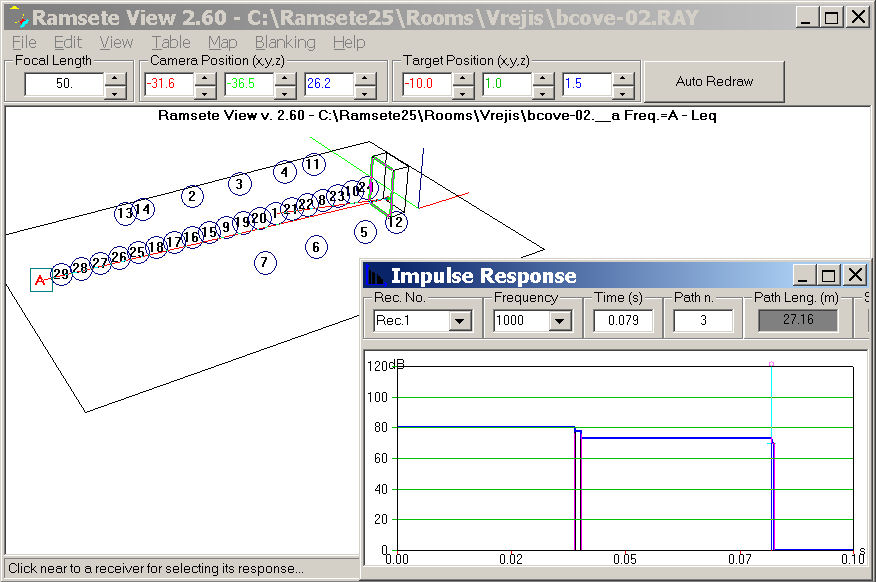876x582 pixels.
Task: Select receiver 14 in room view
Action: (143, 209)
